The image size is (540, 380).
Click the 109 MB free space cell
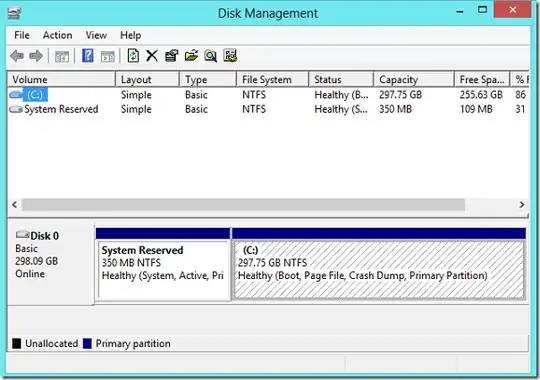[476, 109]
